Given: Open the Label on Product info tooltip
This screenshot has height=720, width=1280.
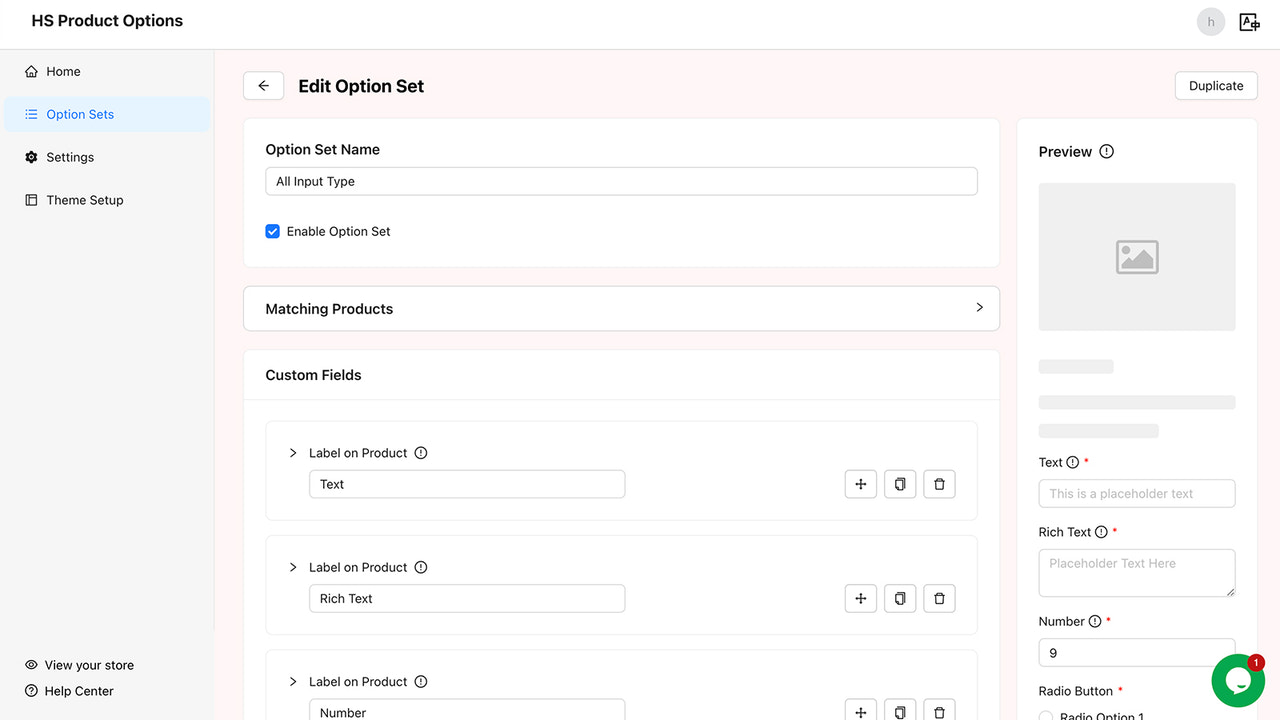Looking at the screenshot, I should tap(421, 452).
